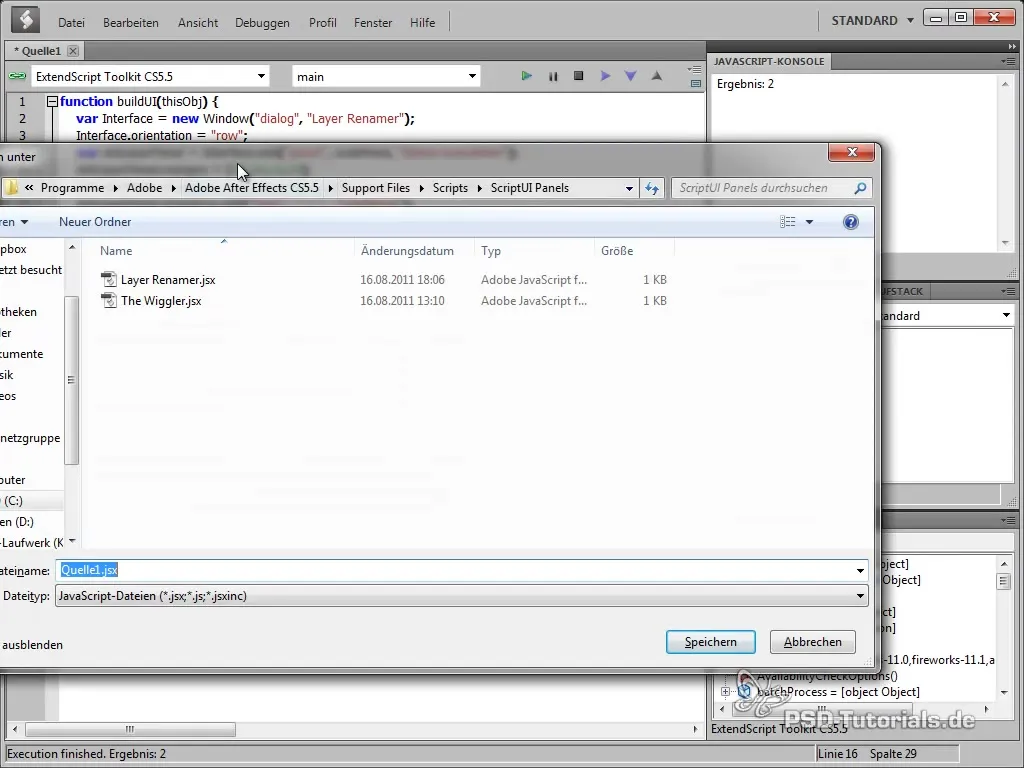Click the Support Files breadcrumb
This screenshot has height=768, width=1024.
(376, 188)
